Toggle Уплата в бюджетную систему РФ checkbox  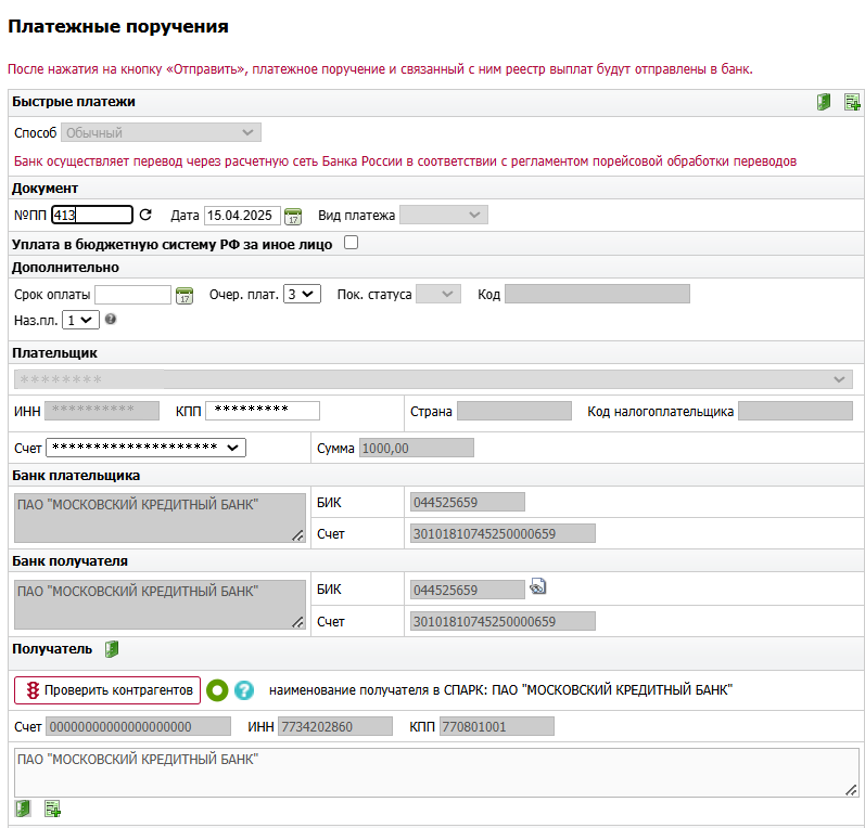(351, 242)
